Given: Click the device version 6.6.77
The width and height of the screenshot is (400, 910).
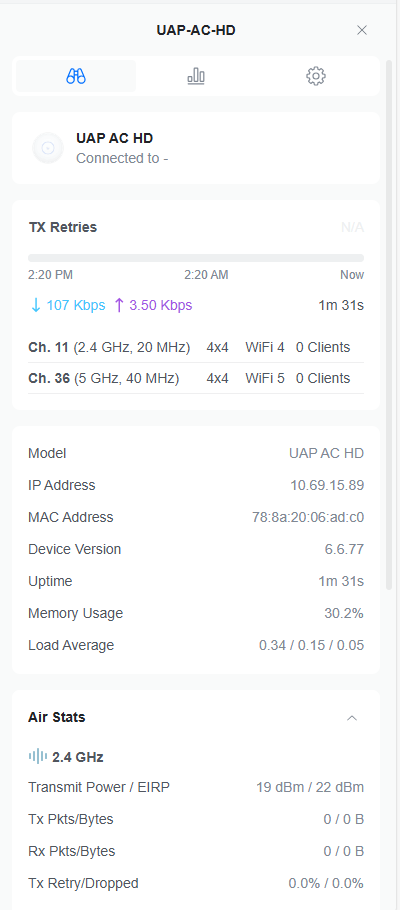Looking at the screenshot, I should [344, 549].
